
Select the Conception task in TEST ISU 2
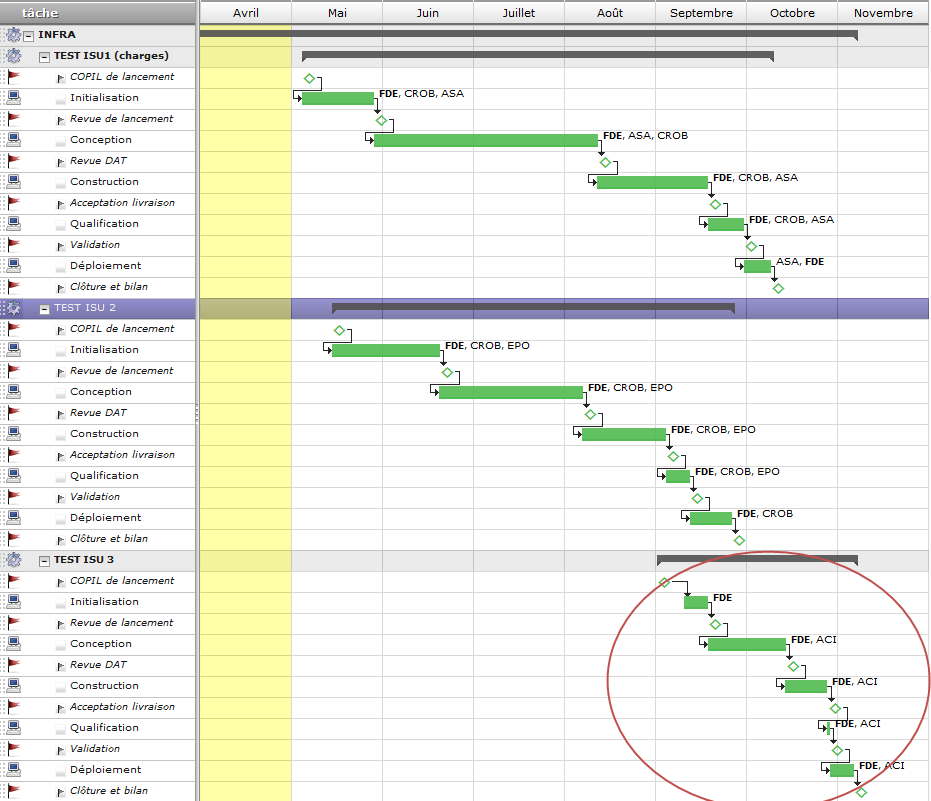click(101, 392)
